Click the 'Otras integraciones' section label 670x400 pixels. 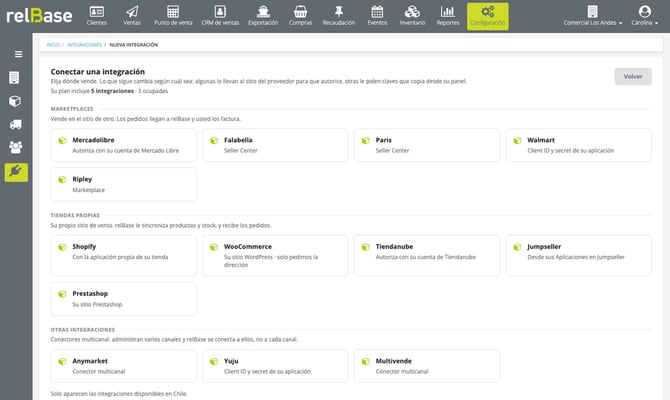[82, 330]
